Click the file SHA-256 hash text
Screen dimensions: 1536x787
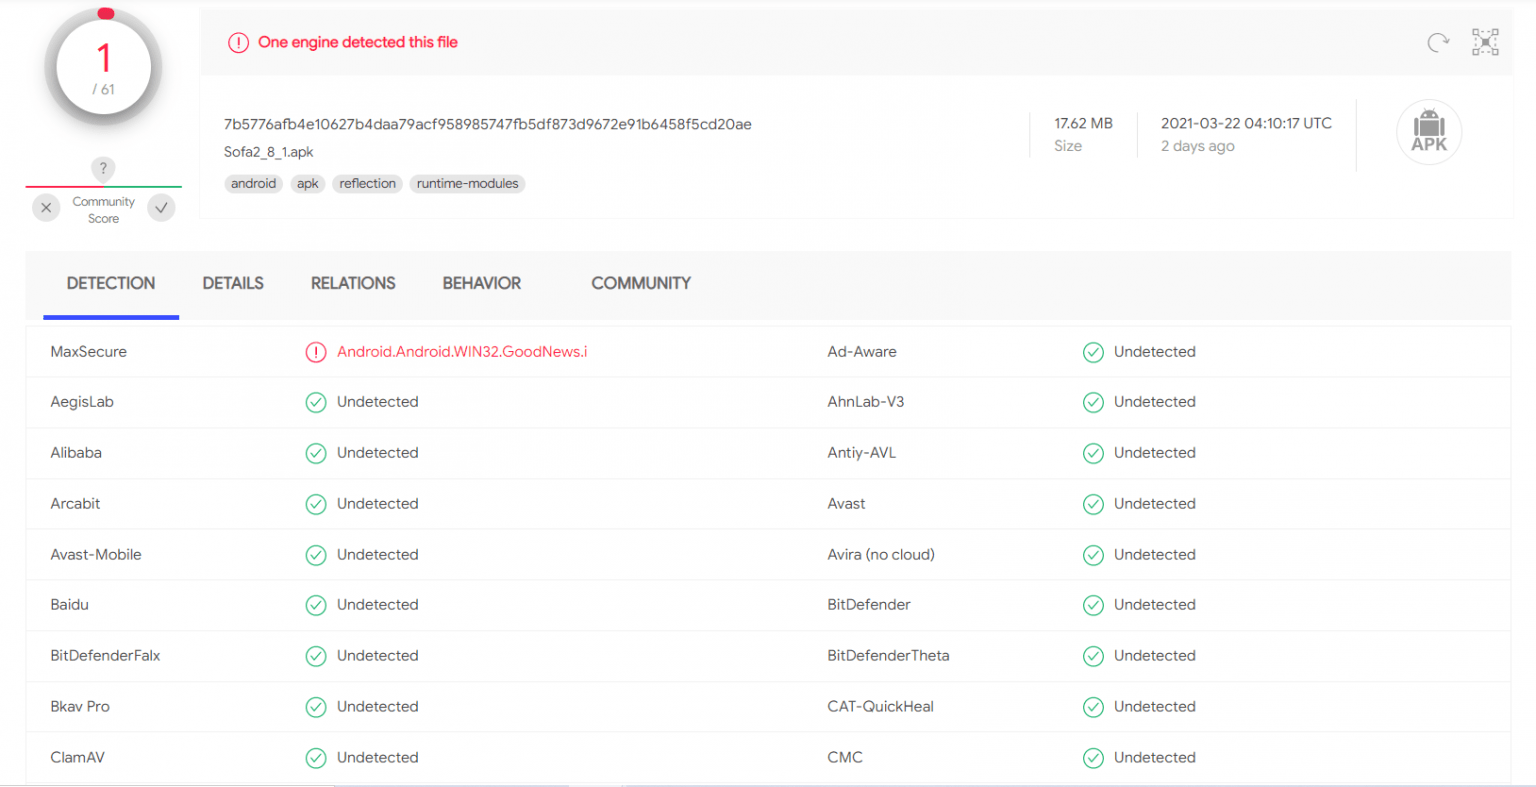(x=487, y=124)
